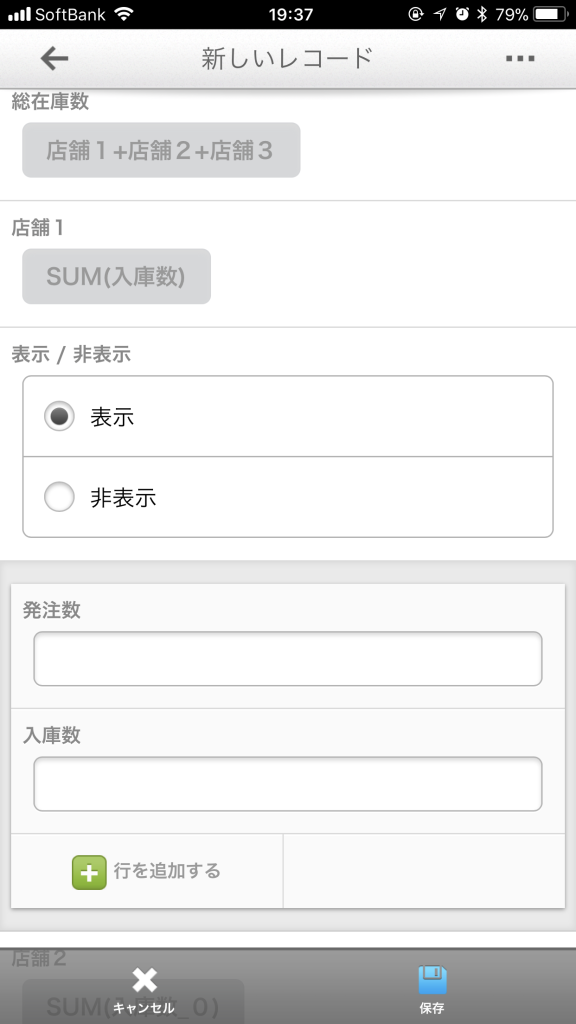Tap the white X cancel icon
This screenshot has width=576, height=1024.
[144, 980]
